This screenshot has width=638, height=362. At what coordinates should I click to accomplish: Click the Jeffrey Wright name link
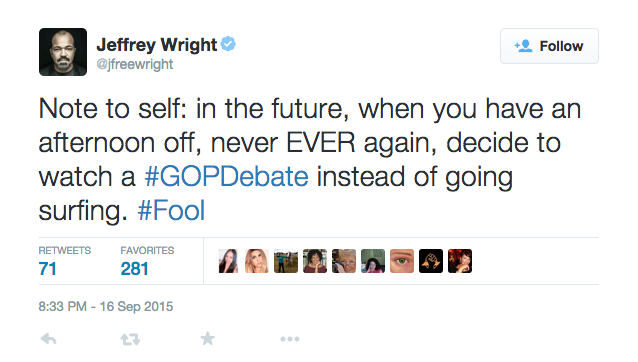157,45
